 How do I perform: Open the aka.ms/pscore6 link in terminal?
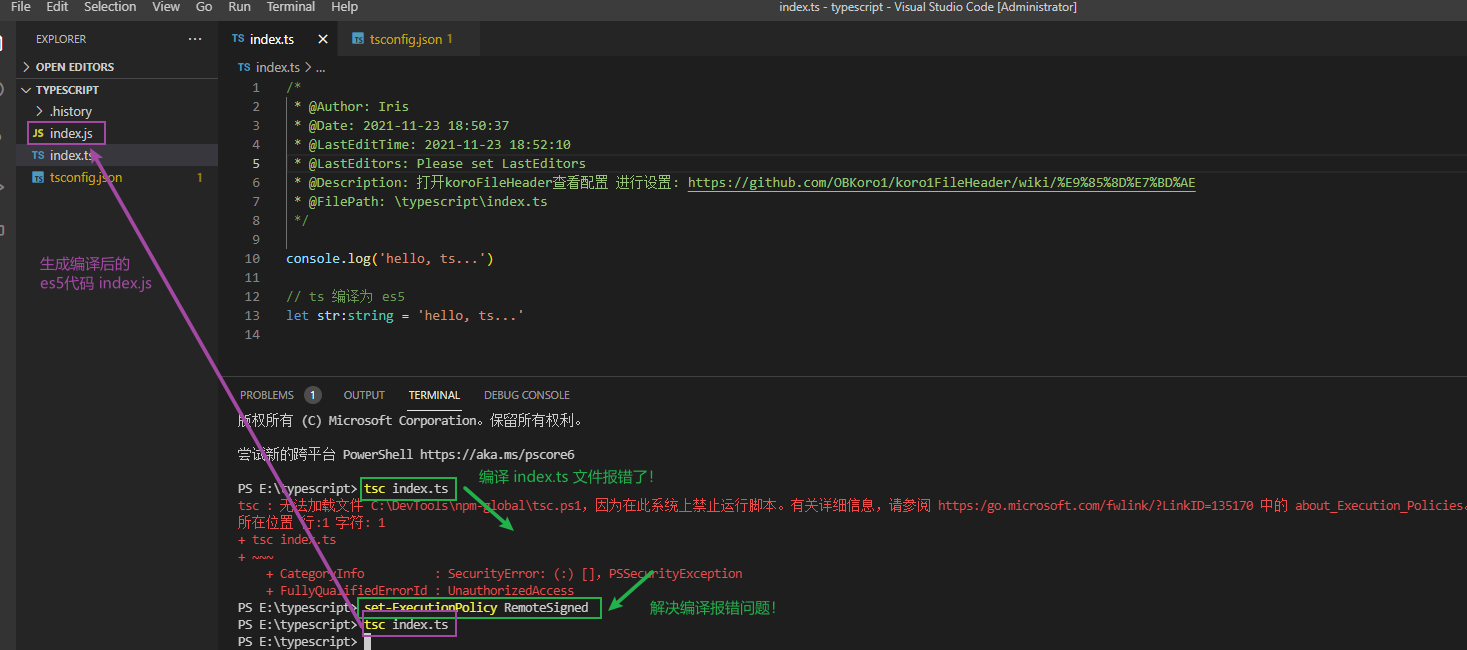pyautogui.click(x=497, y=454)
